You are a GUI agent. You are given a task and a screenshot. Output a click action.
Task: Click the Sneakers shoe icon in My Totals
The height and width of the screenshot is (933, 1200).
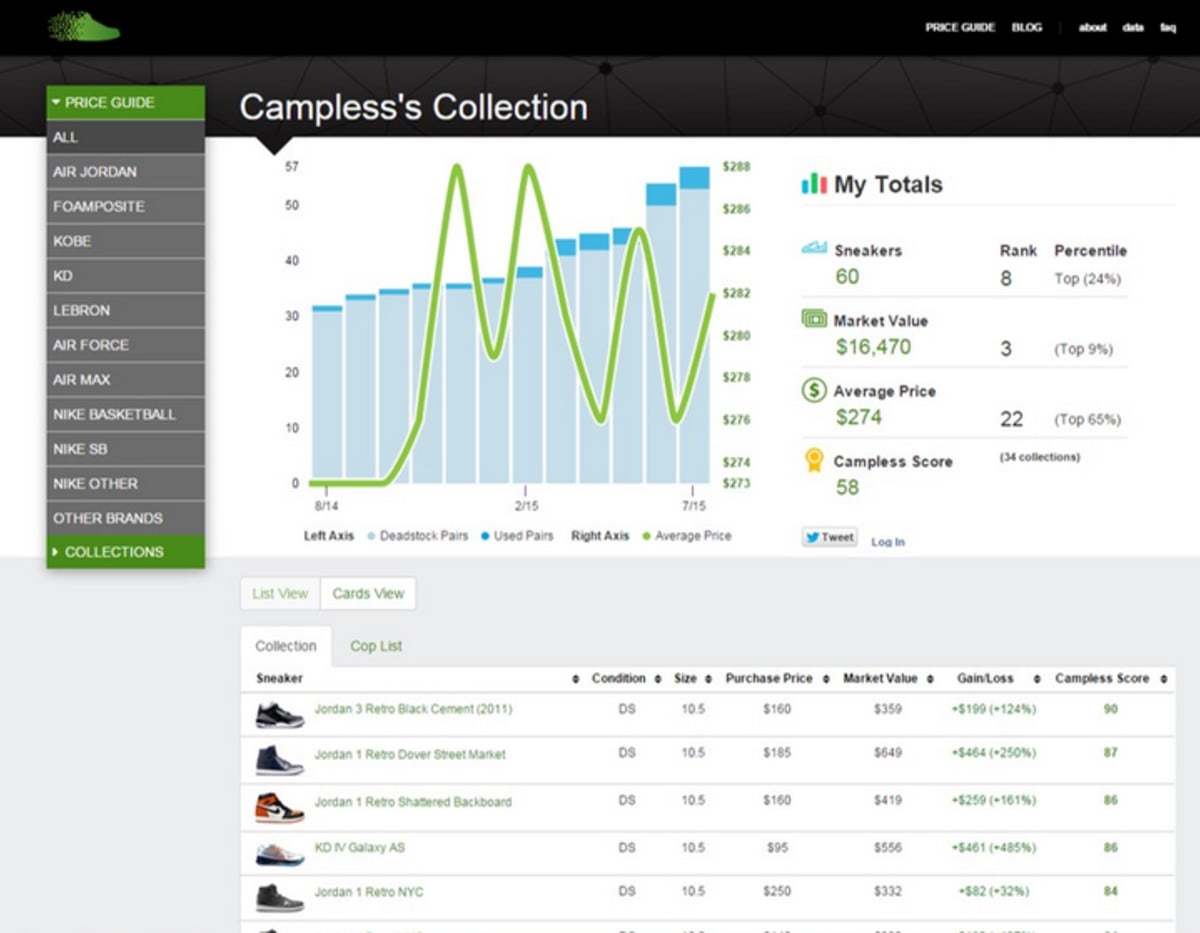(x=814, y=248)
